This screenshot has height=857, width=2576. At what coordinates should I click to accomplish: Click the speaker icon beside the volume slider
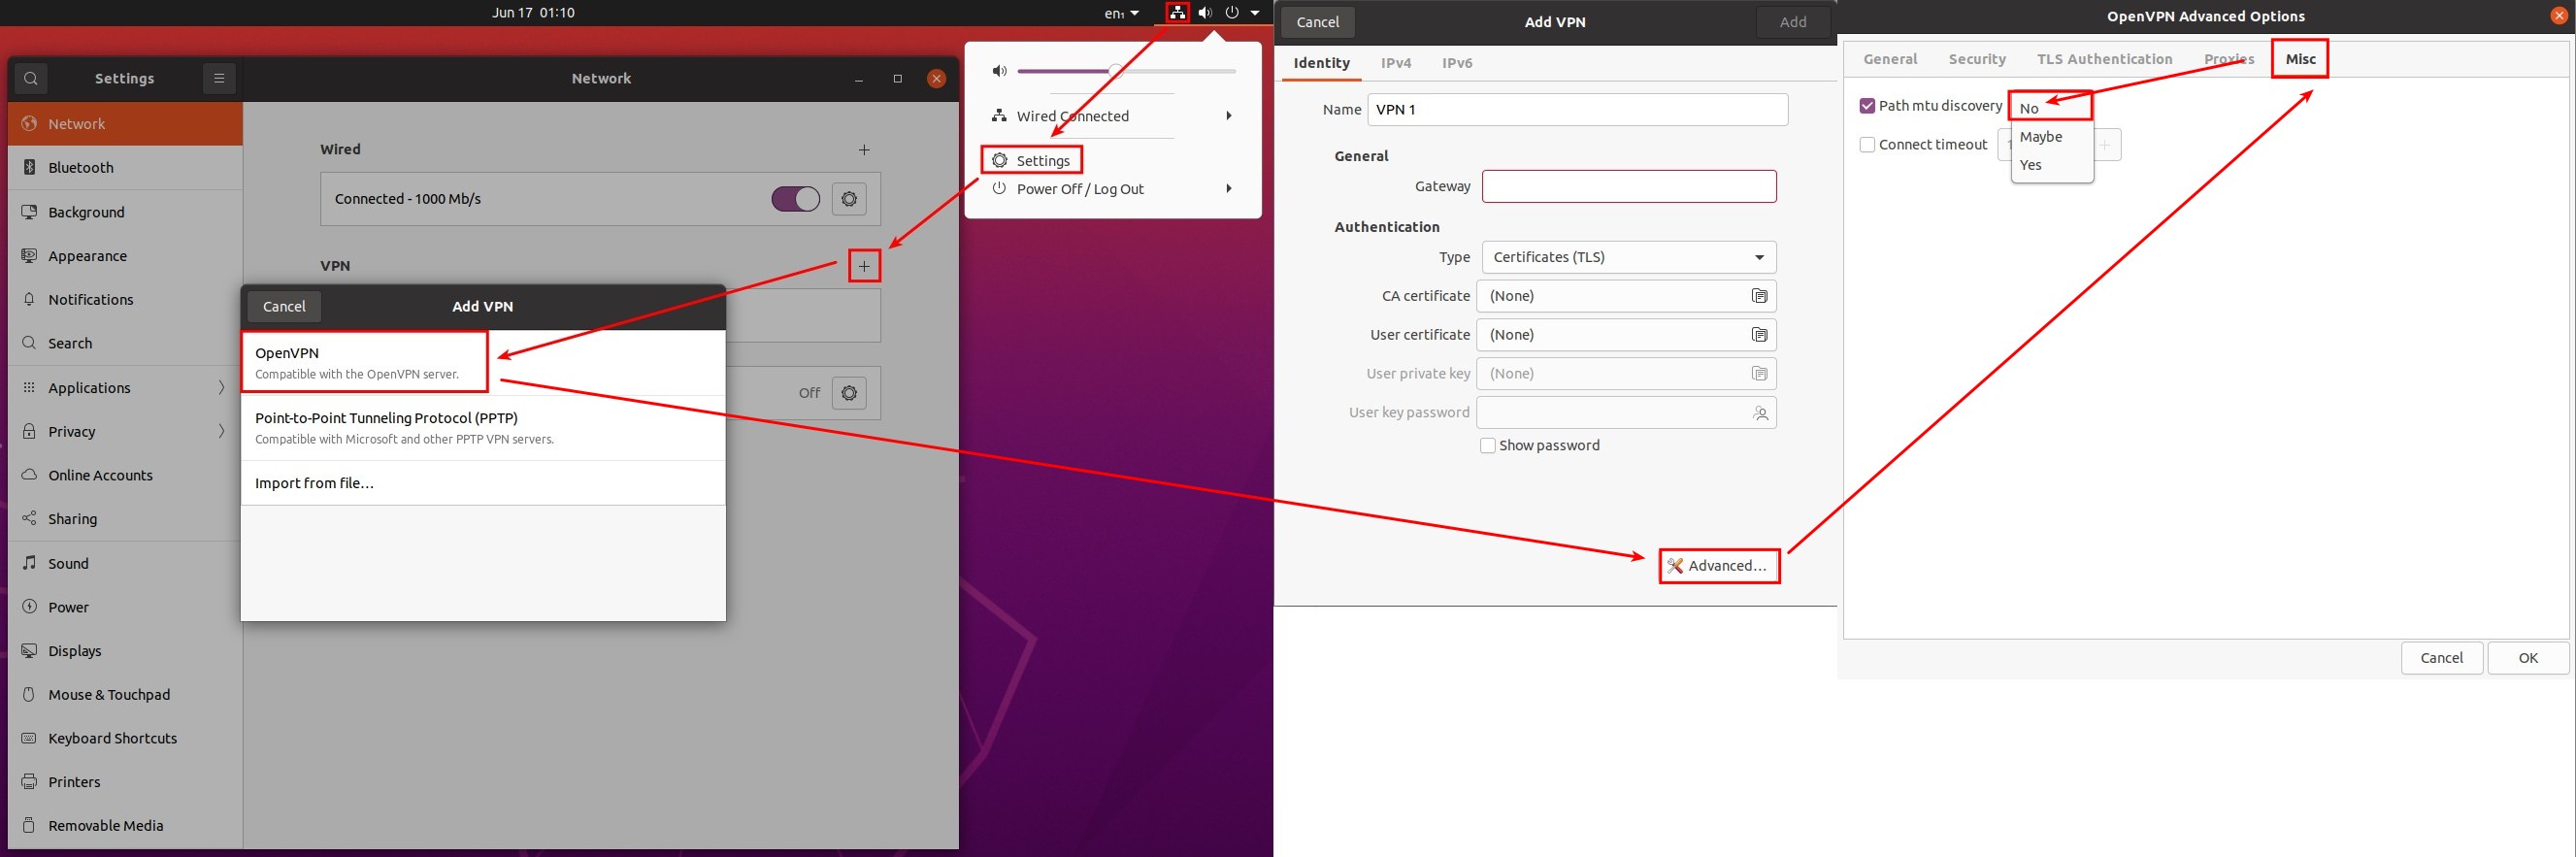pyautogui.click(x=999, y=71)
